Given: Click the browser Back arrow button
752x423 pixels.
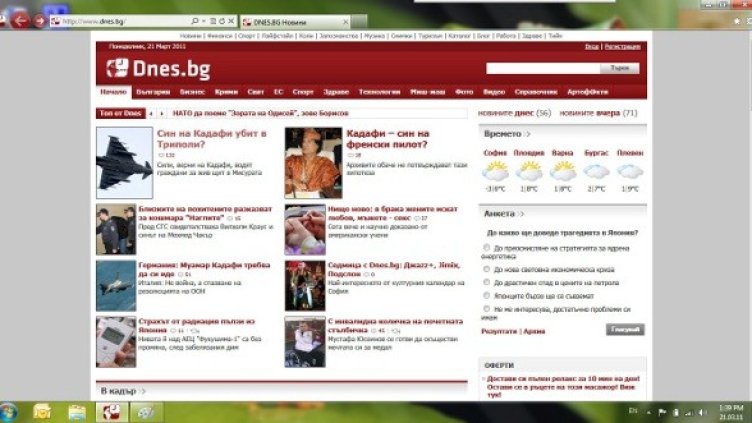Looking at the screenshot, I should click(19, 20).
